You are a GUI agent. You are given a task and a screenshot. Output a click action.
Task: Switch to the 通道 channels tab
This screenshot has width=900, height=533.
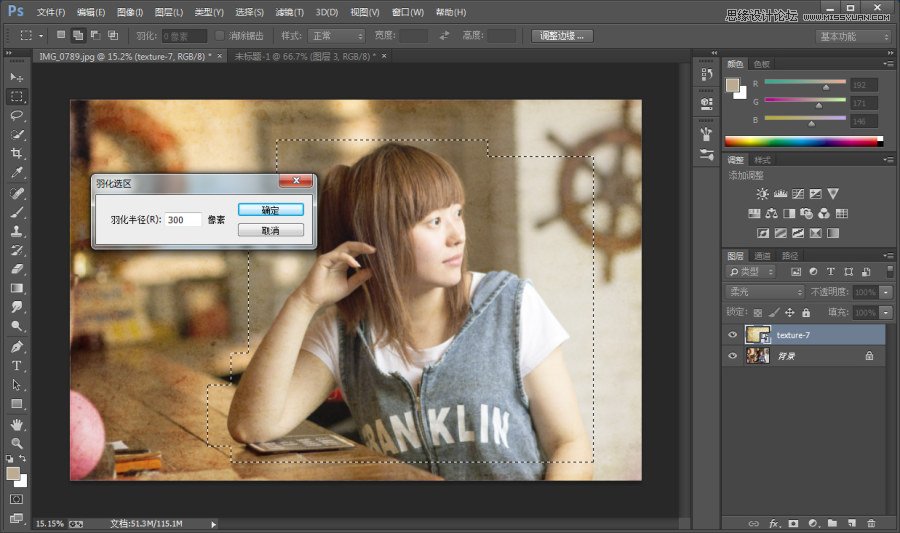click(762, 256)
